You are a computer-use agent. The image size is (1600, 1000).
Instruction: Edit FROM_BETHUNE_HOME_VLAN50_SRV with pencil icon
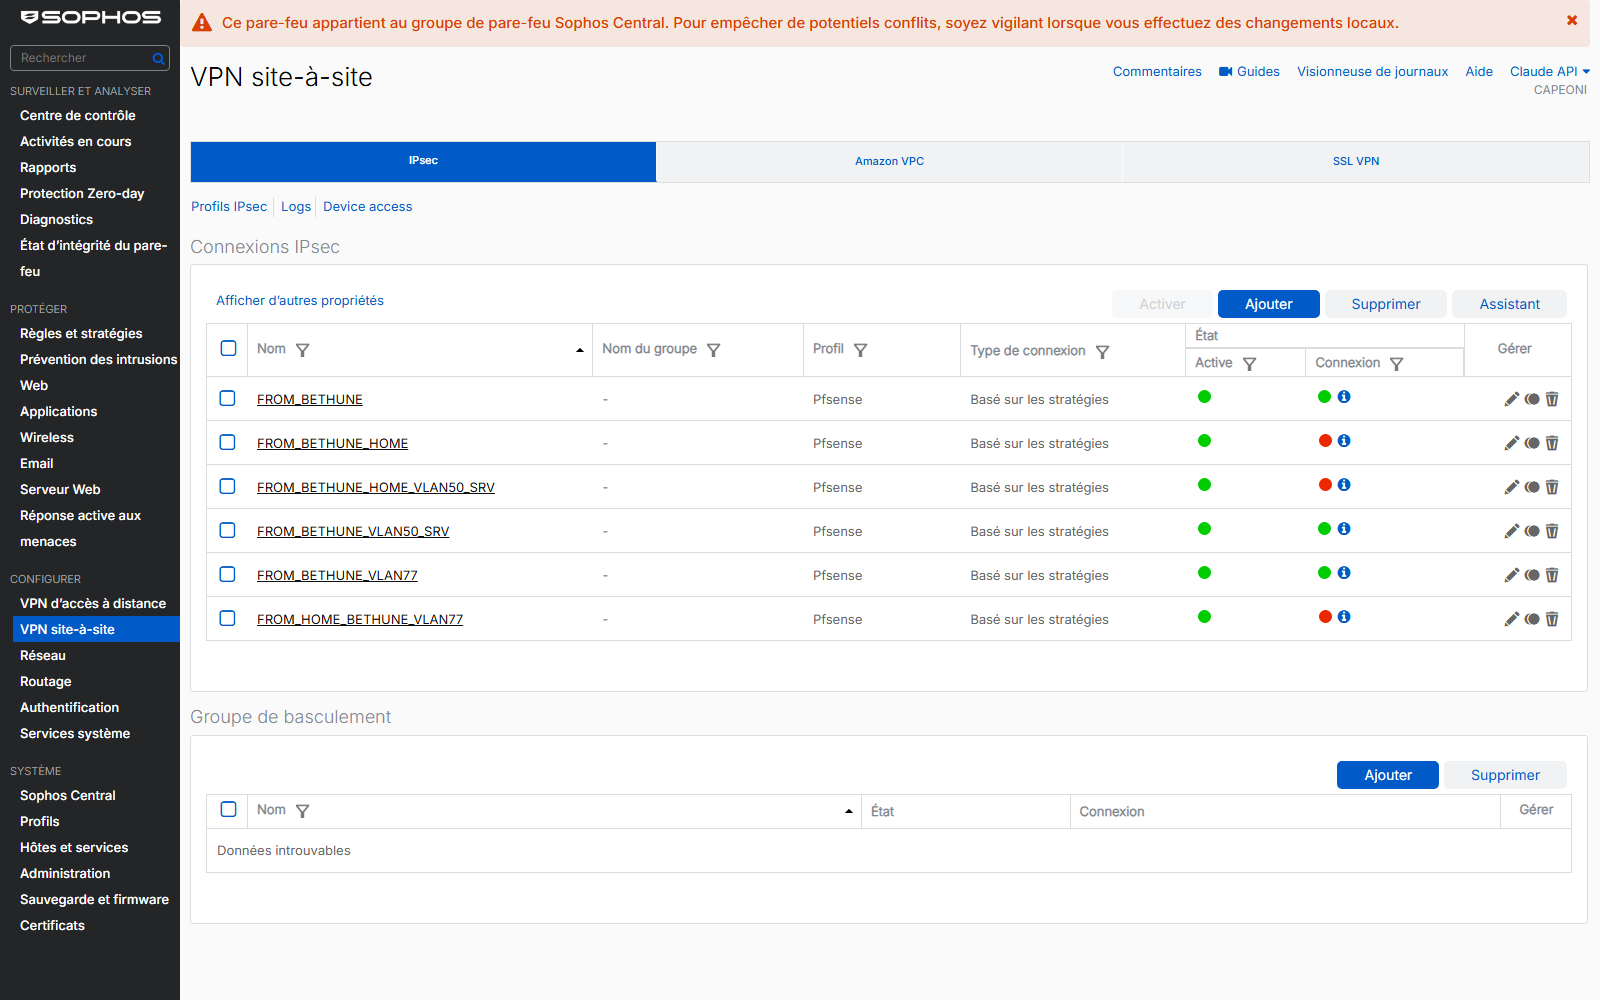1512,487
